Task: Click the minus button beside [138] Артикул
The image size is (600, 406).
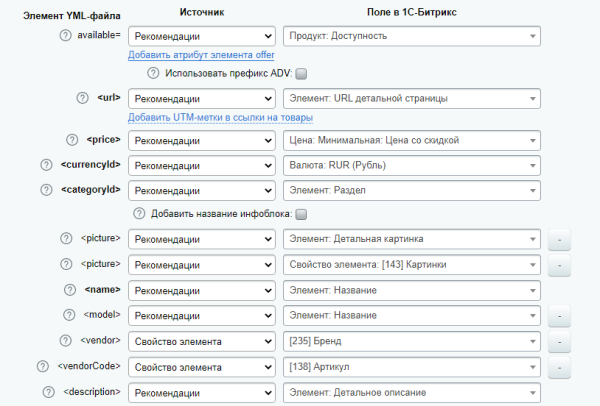Action: coord(559,368)
